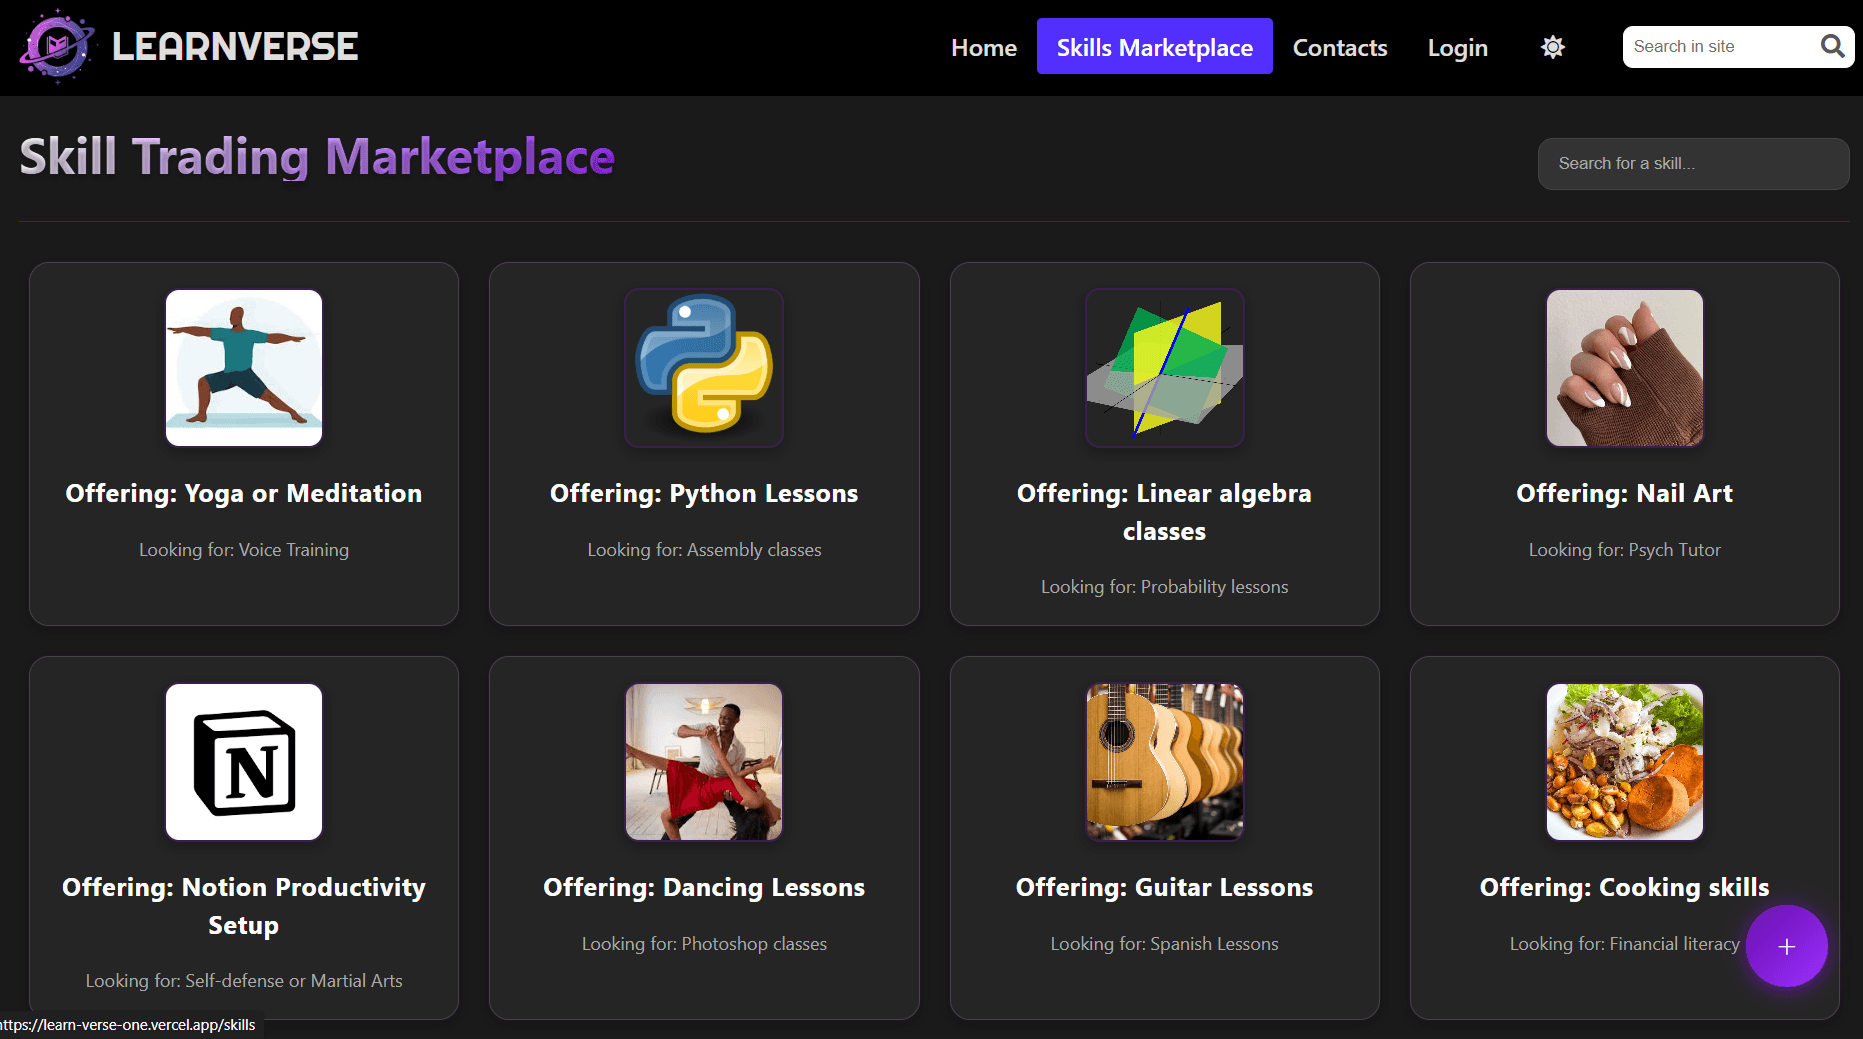Click inside the 'Search for a skill' field
1863x1039 pixels.
(x=1692, y=163)
